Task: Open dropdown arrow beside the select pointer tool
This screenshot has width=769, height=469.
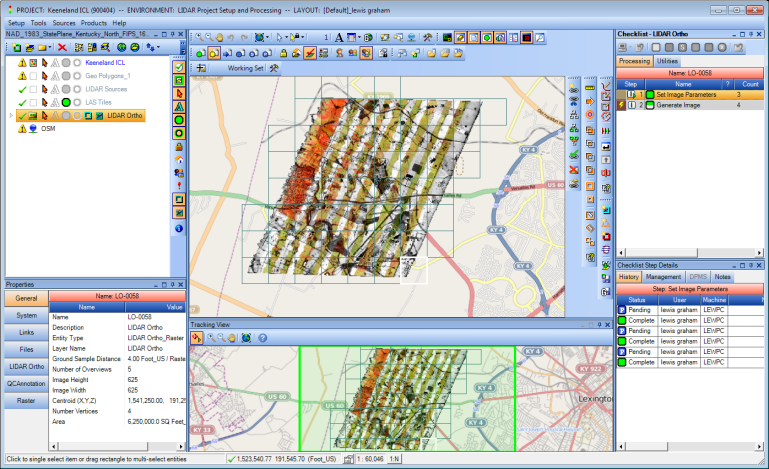Action: pyautogui.click(x=288, y=37)
